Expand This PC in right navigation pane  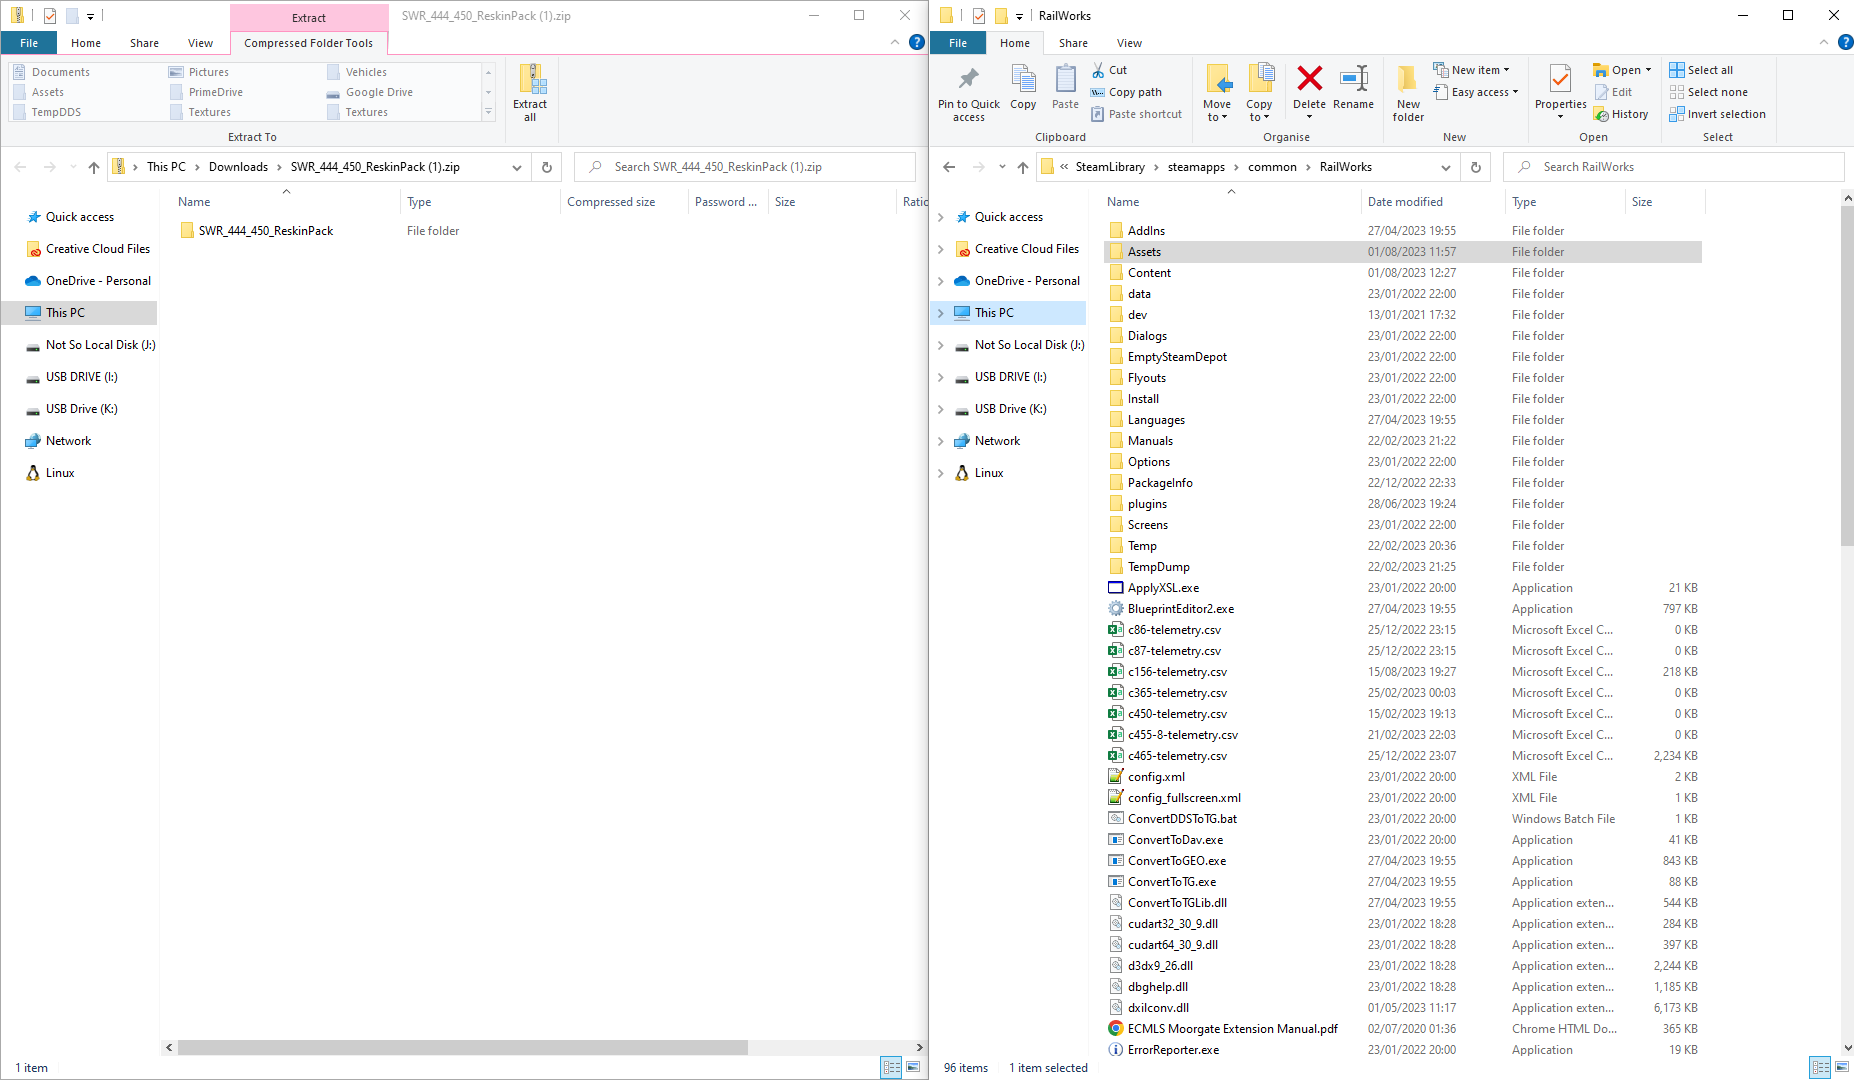point(940,313)
